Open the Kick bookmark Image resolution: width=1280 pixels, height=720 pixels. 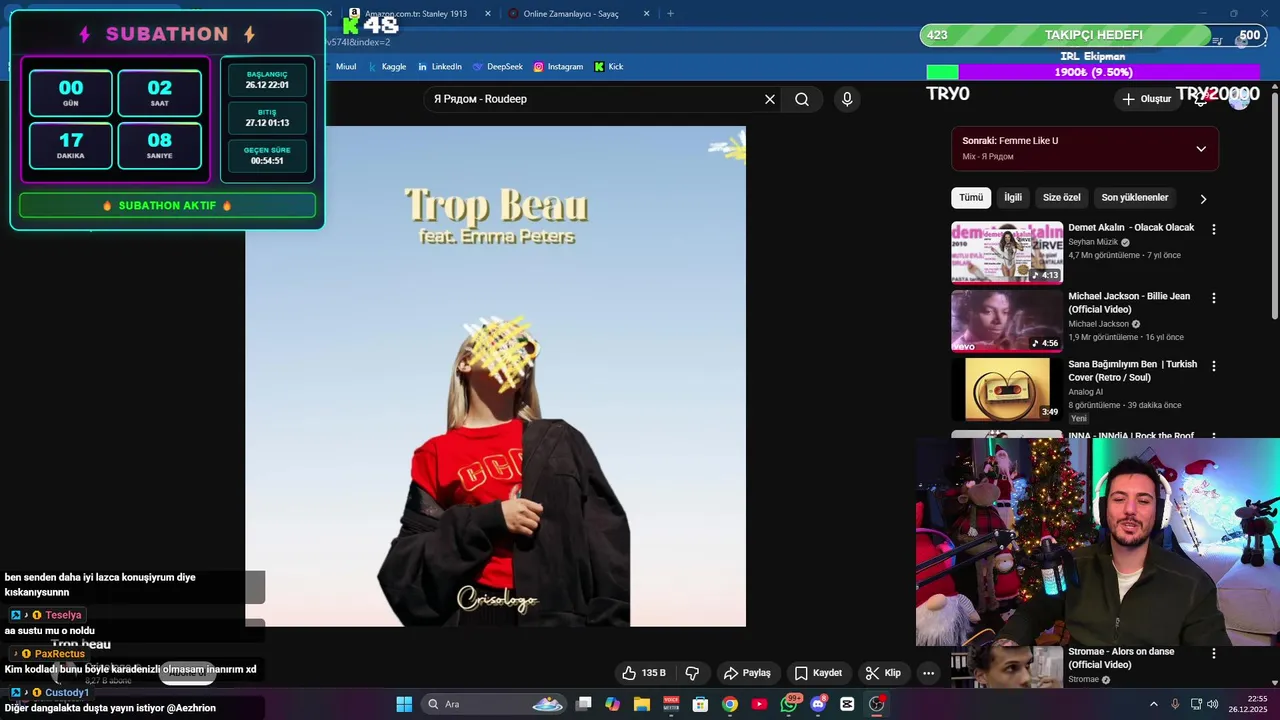(608, 67)
